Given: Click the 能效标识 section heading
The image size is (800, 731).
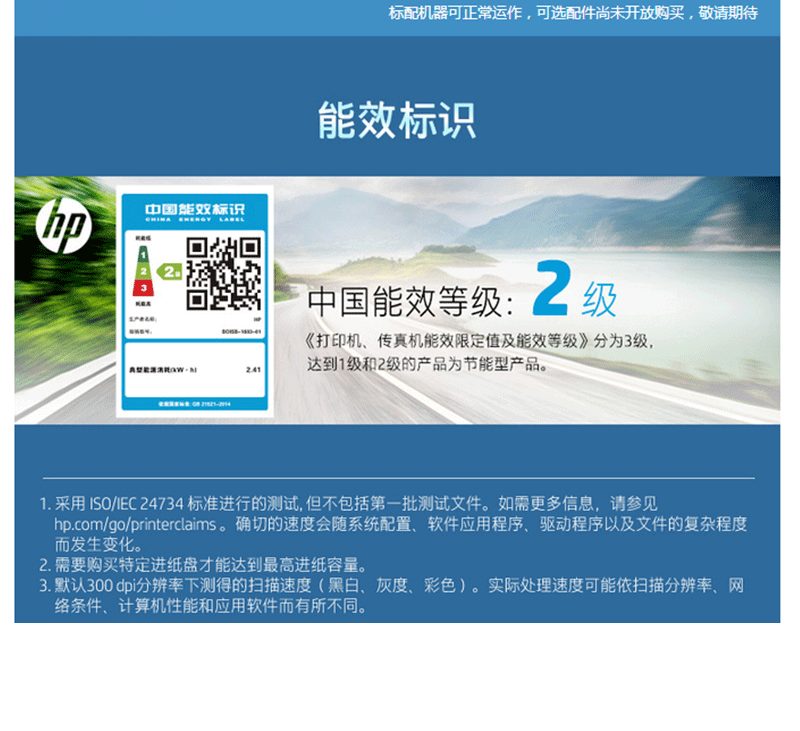Looking at the screenshot, I should (397, 119).
